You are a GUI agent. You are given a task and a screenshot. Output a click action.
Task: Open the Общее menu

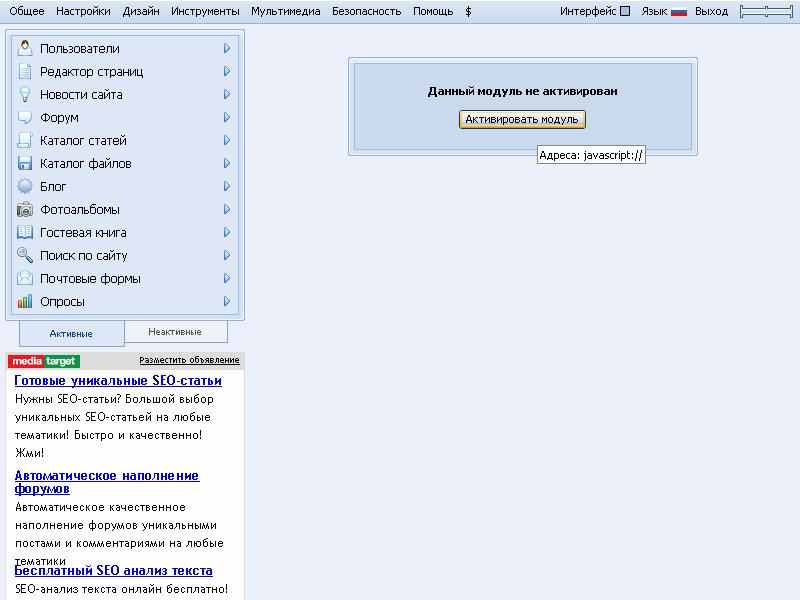coord(27,11)
